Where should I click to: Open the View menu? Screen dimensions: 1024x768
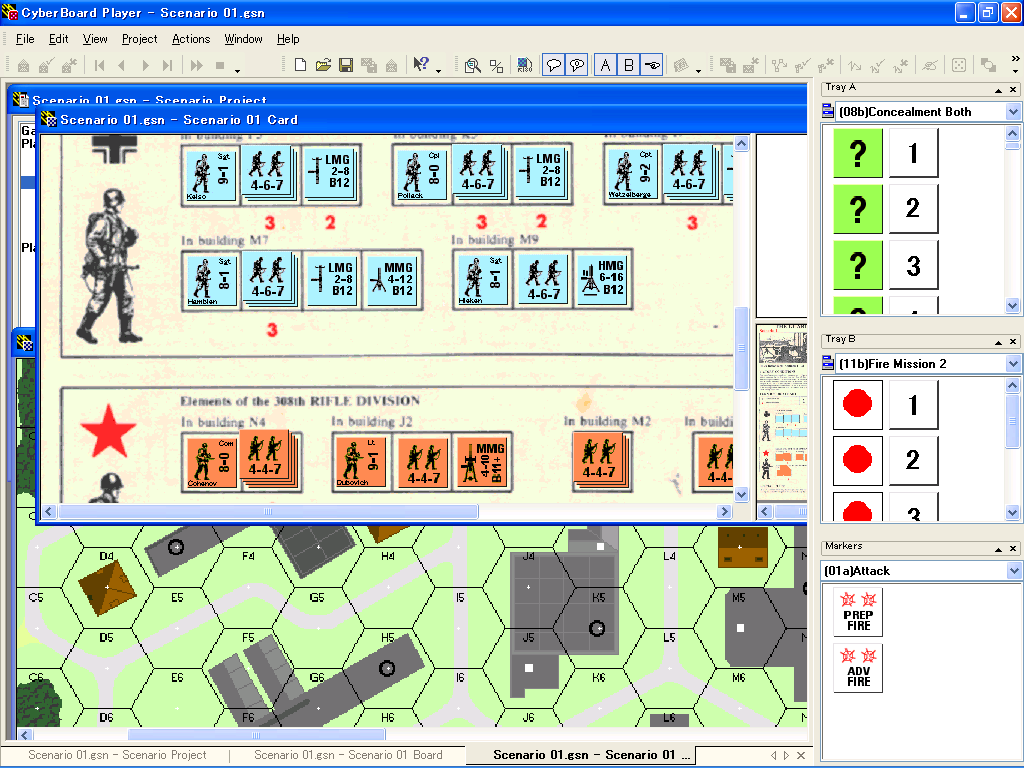[95, 39]
